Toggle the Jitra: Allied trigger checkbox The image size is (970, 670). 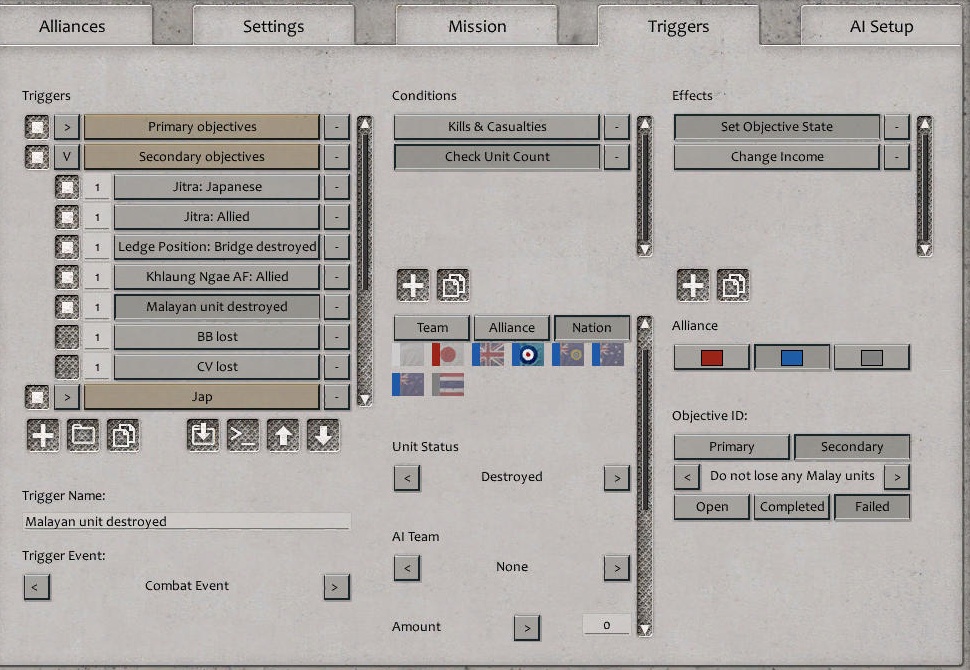(x=67, y=217)
